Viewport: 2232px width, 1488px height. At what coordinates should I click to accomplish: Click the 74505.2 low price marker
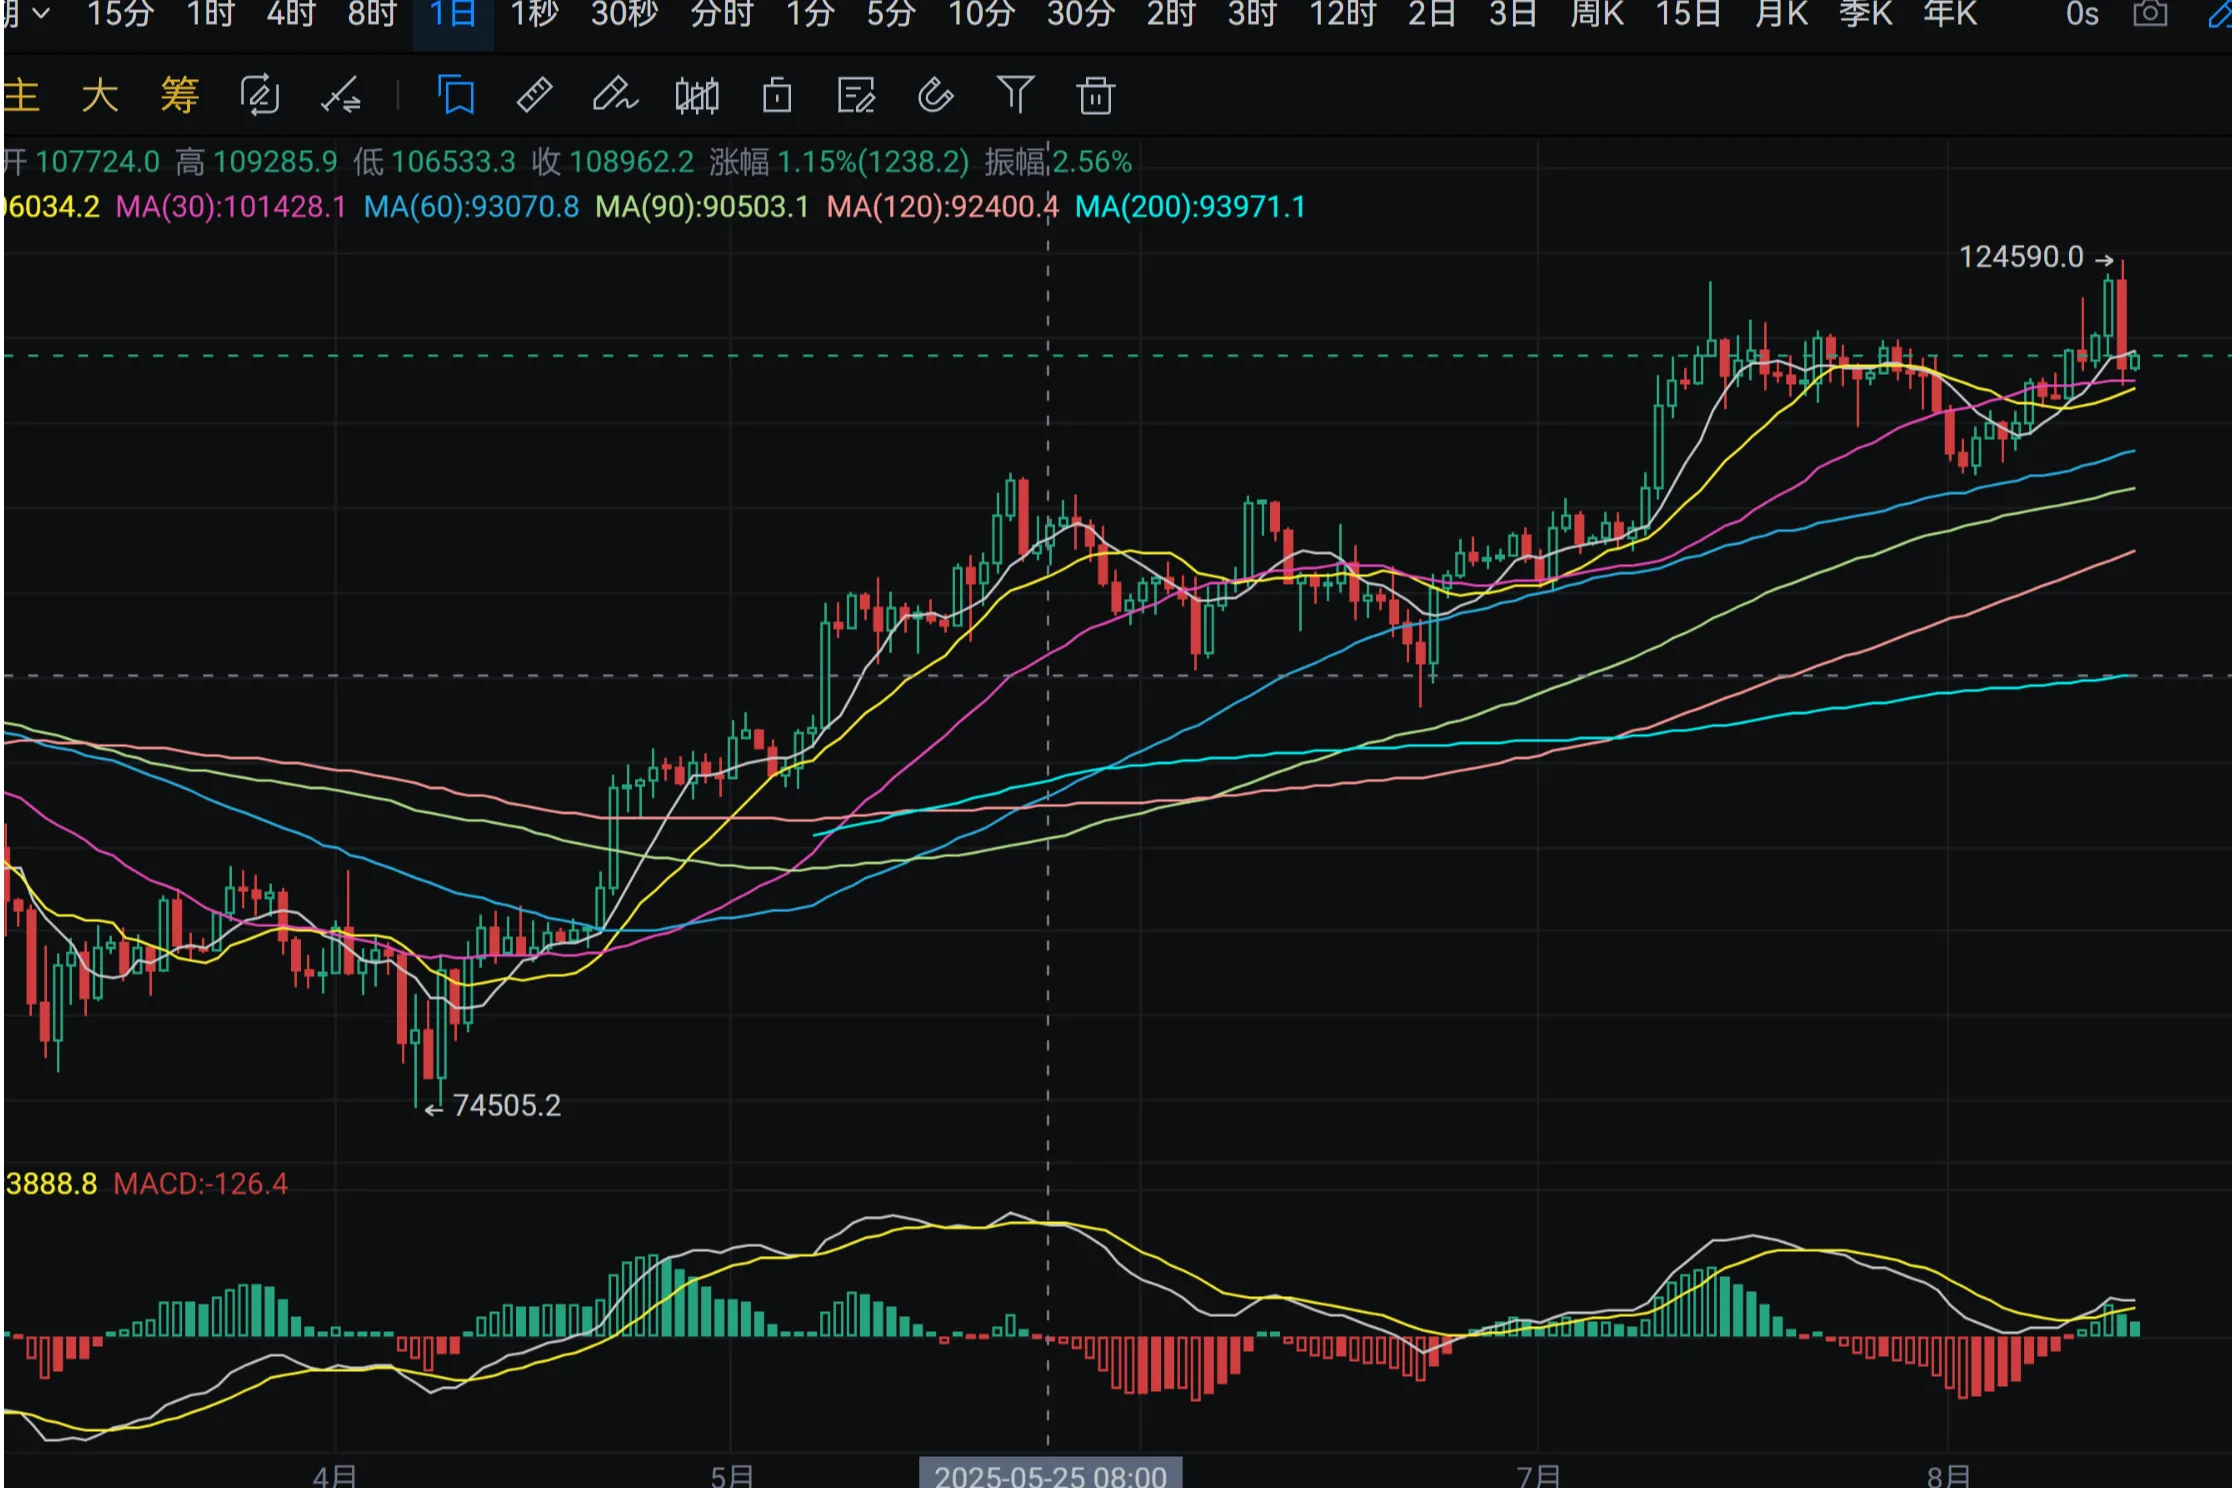tap(493, 1106)
